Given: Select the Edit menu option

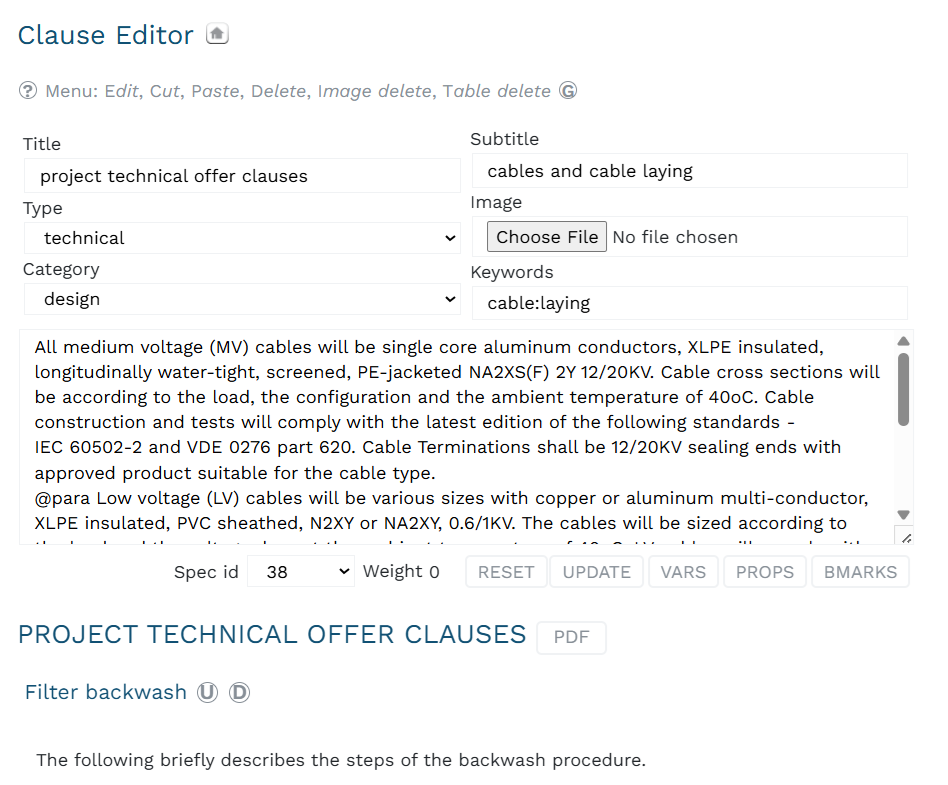Looking at the screenshot, I should [x=122, y=91].
